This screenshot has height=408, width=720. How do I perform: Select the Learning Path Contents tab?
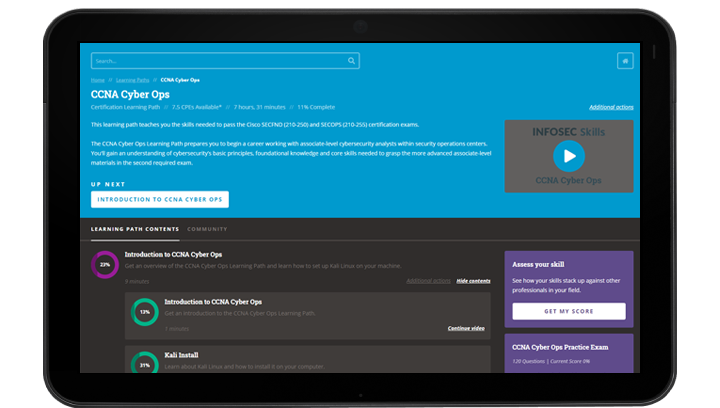(x=134, y=229)
